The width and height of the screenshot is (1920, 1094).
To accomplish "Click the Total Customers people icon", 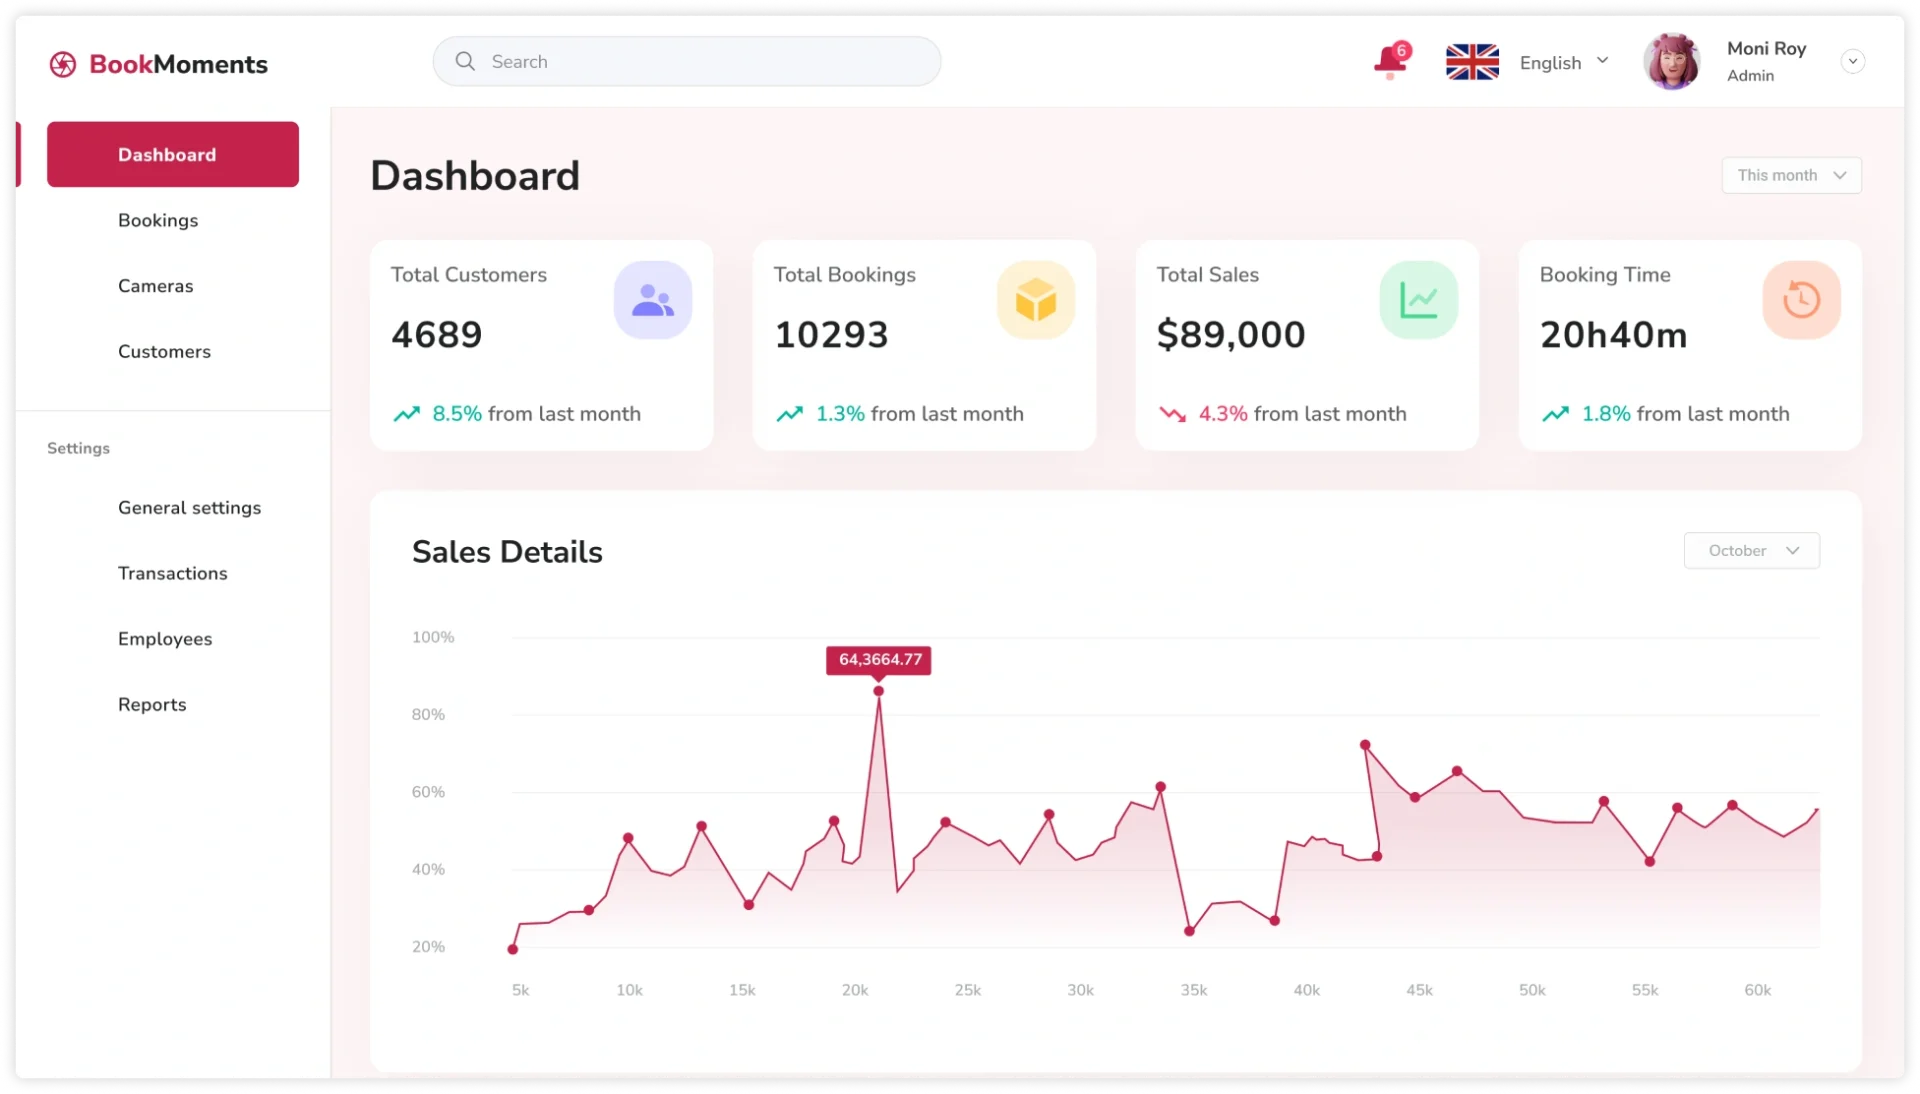I will point(653,300).
